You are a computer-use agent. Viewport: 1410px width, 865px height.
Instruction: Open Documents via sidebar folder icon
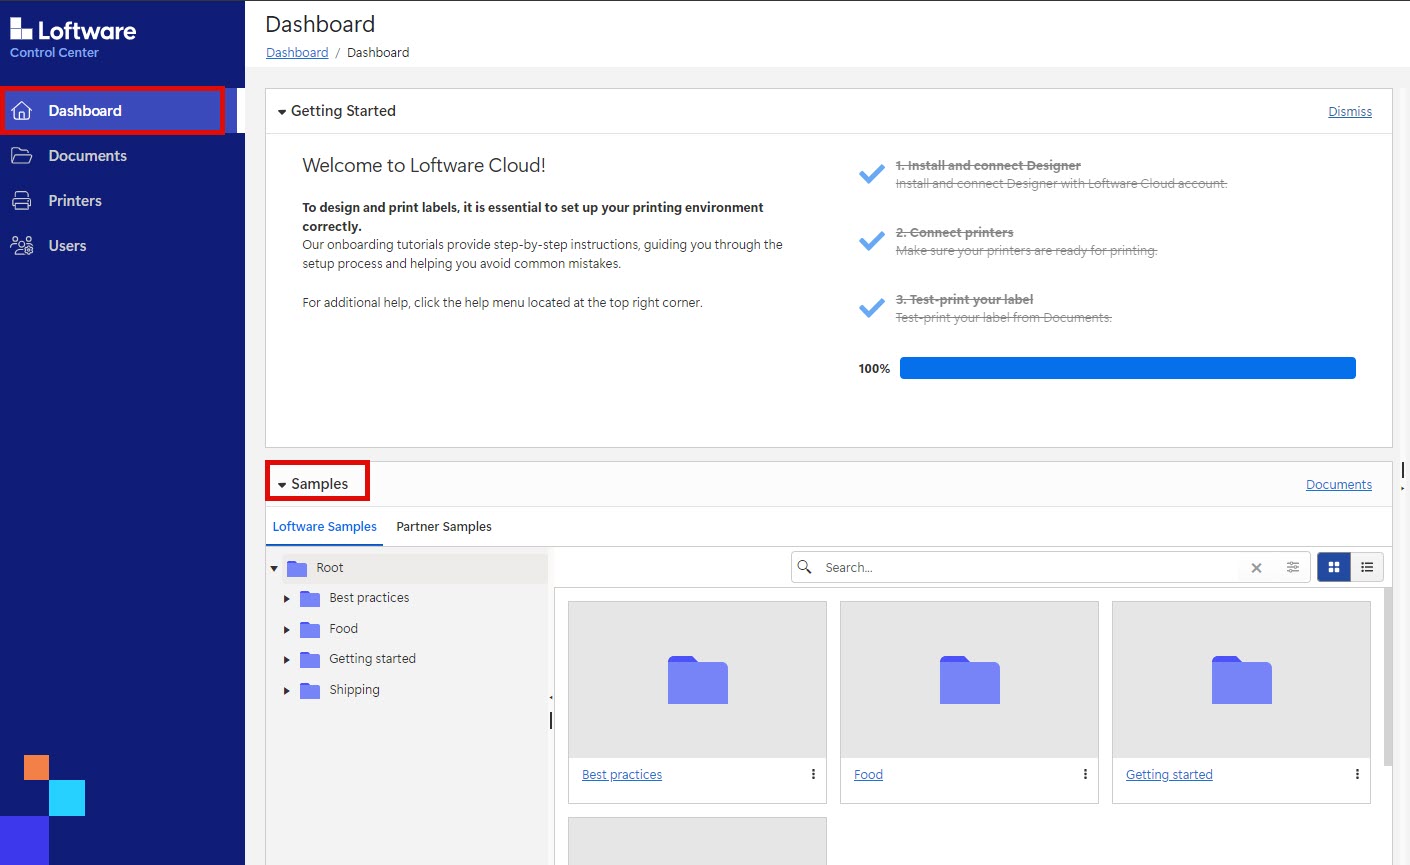click(22, 156)
